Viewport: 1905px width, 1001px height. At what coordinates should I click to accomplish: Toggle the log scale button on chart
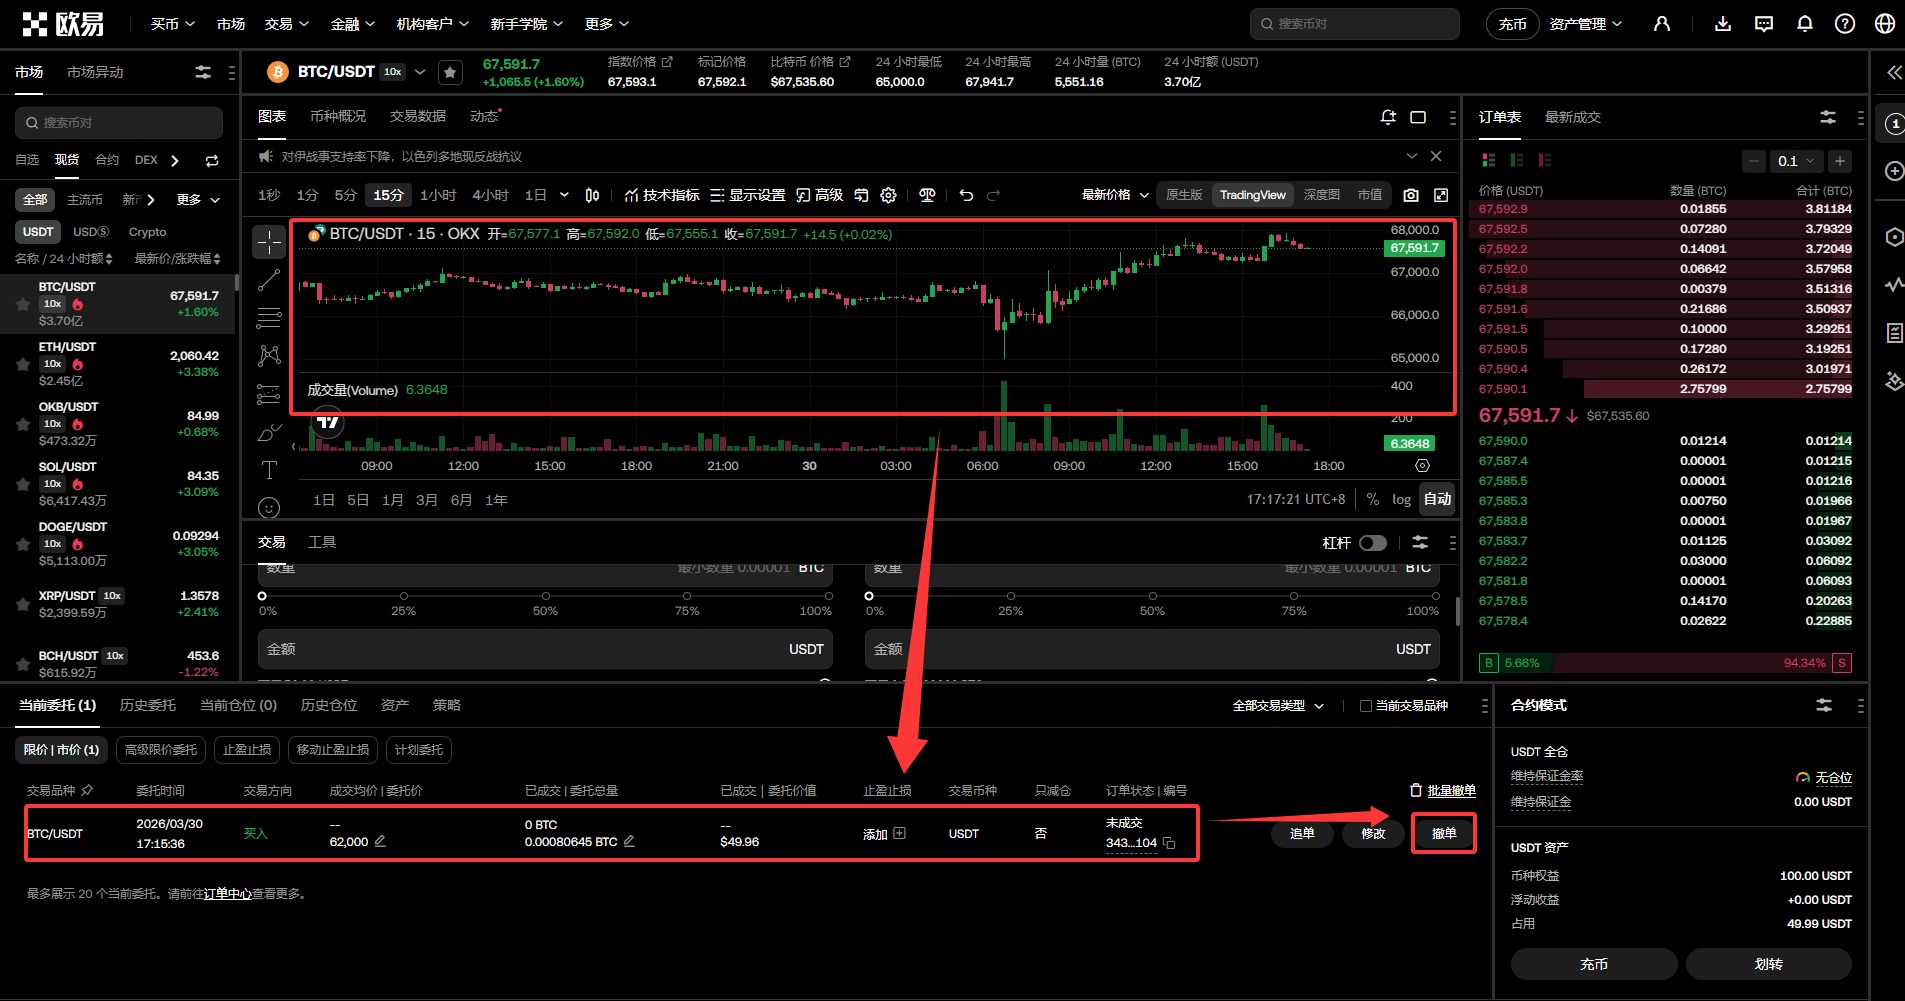[x=1401, y=499]
